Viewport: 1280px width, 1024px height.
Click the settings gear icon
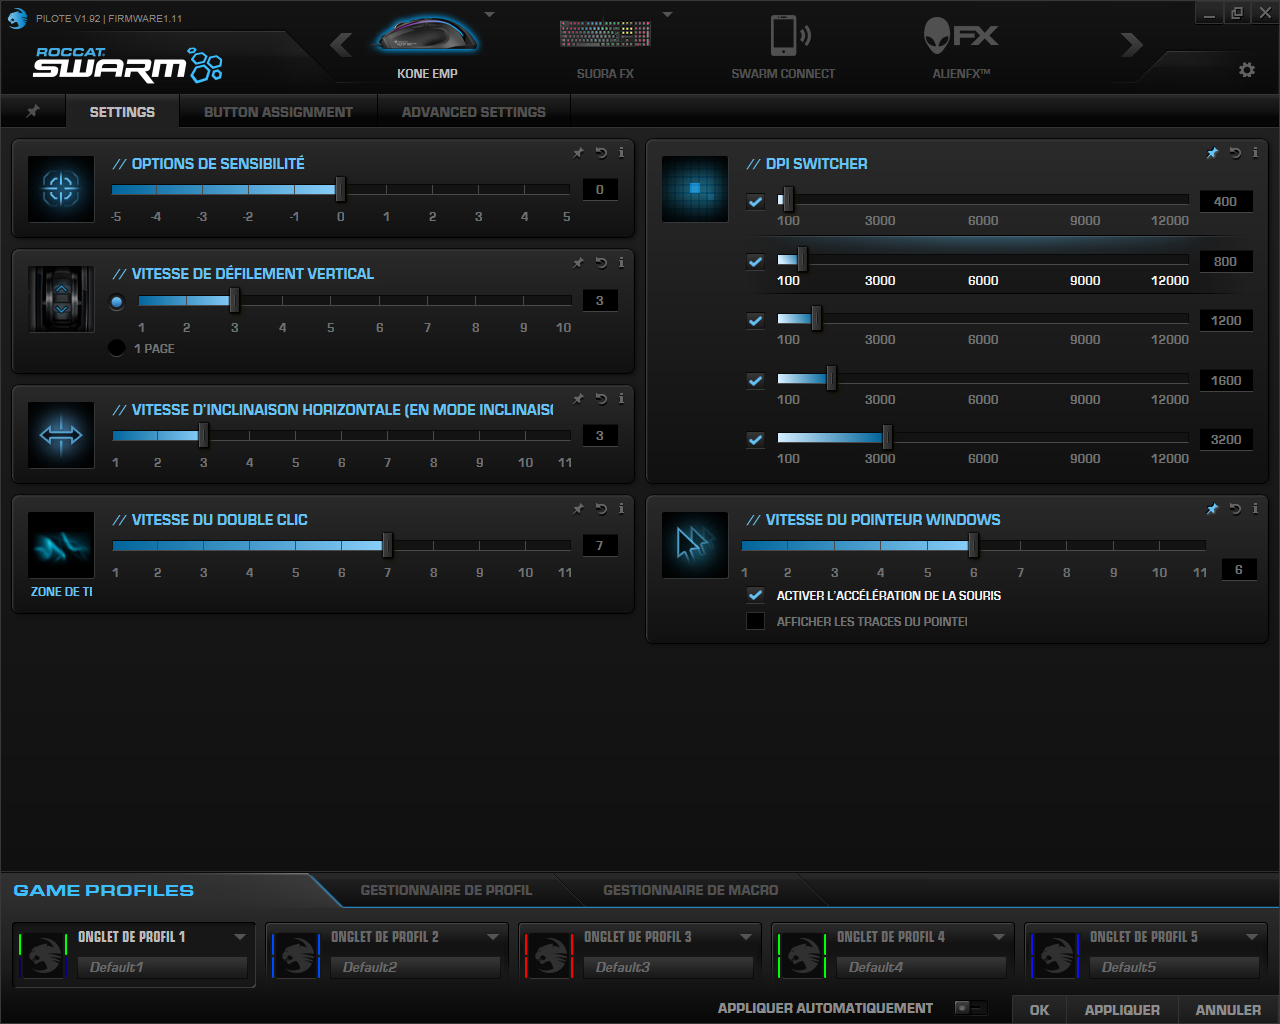click(1246, 70)
